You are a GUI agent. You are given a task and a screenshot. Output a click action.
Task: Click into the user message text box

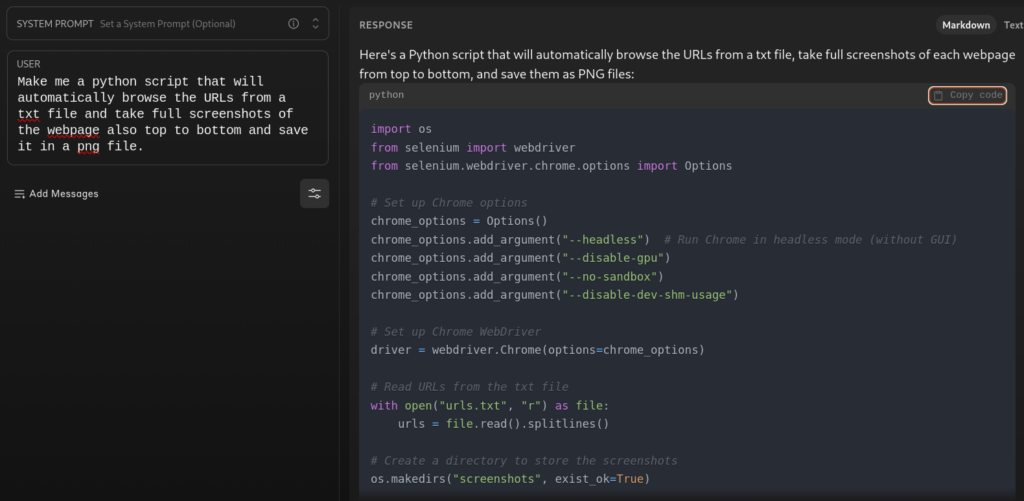click(x=168, y=108)
